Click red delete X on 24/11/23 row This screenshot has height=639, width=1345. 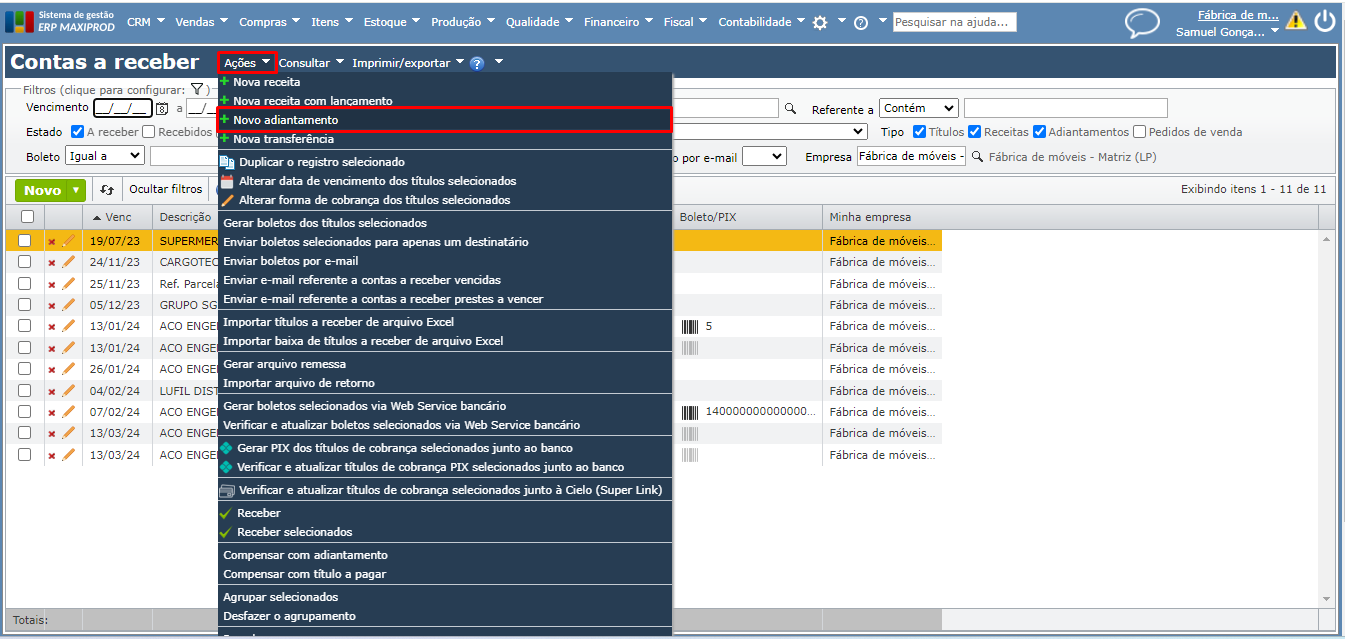(x=52, y=263)
